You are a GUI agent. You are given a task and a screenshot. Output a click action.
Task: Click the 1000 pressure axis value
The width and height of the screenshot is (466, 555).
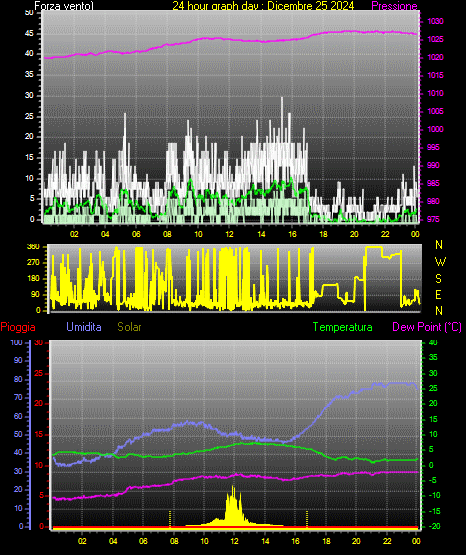pyautogui.click(x=435, y=129)
